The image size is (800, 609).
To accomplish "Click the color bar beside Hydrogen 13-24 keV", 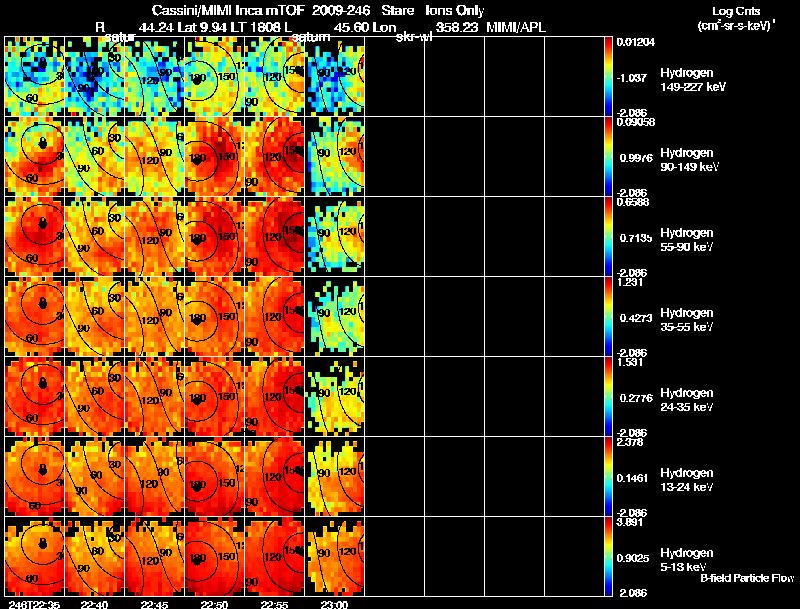I will click(608, 477).
